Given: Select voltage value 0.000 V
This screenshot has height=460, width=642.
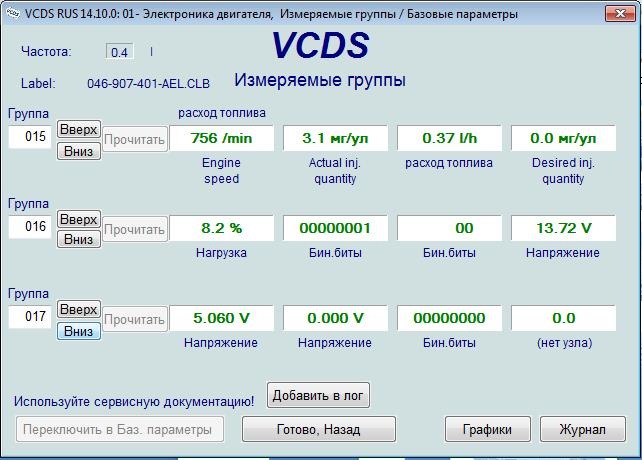Looking at the screenshot, I should (335, 318).
